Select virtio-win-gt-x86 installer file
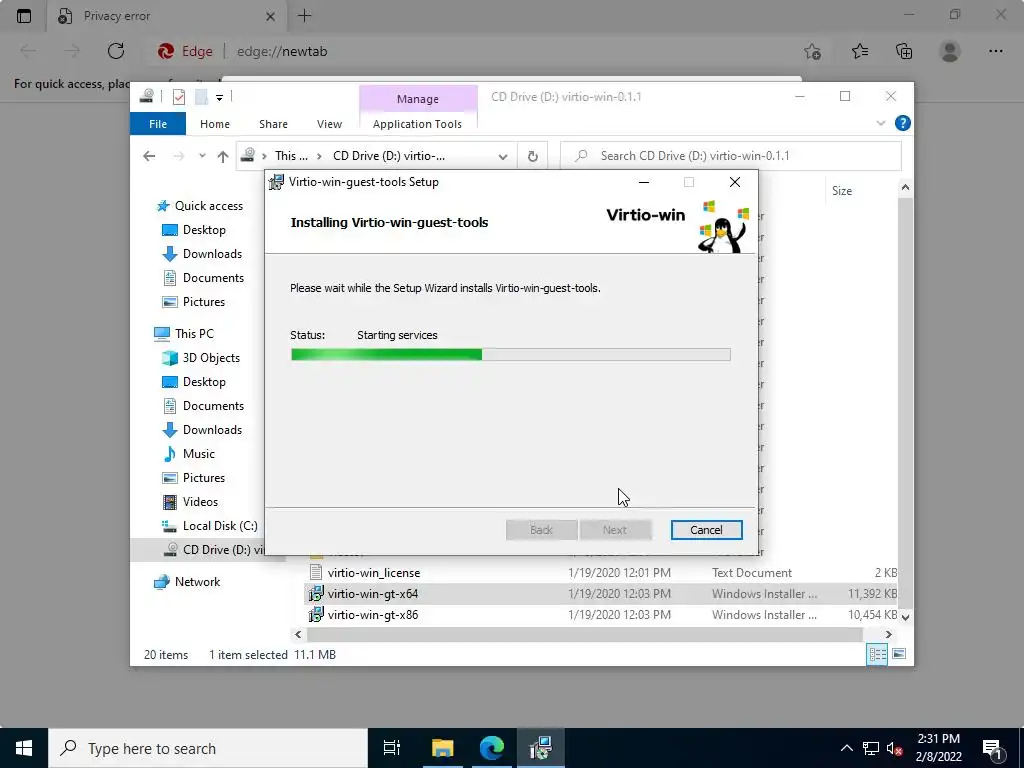1024x768 pixels. coord(373,615)
